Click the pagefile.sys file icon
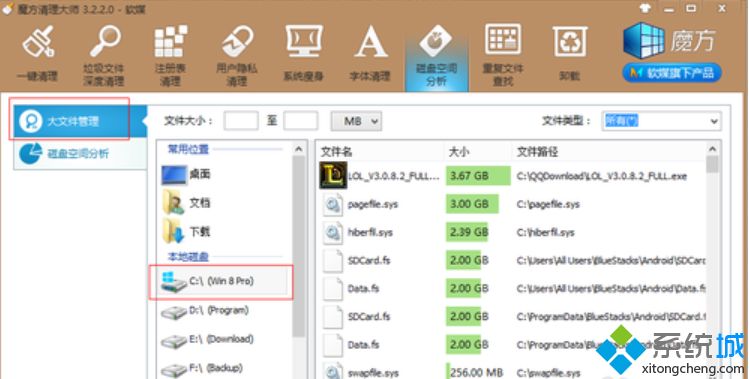This screenshot has width=749, height=379. [332, 205]
